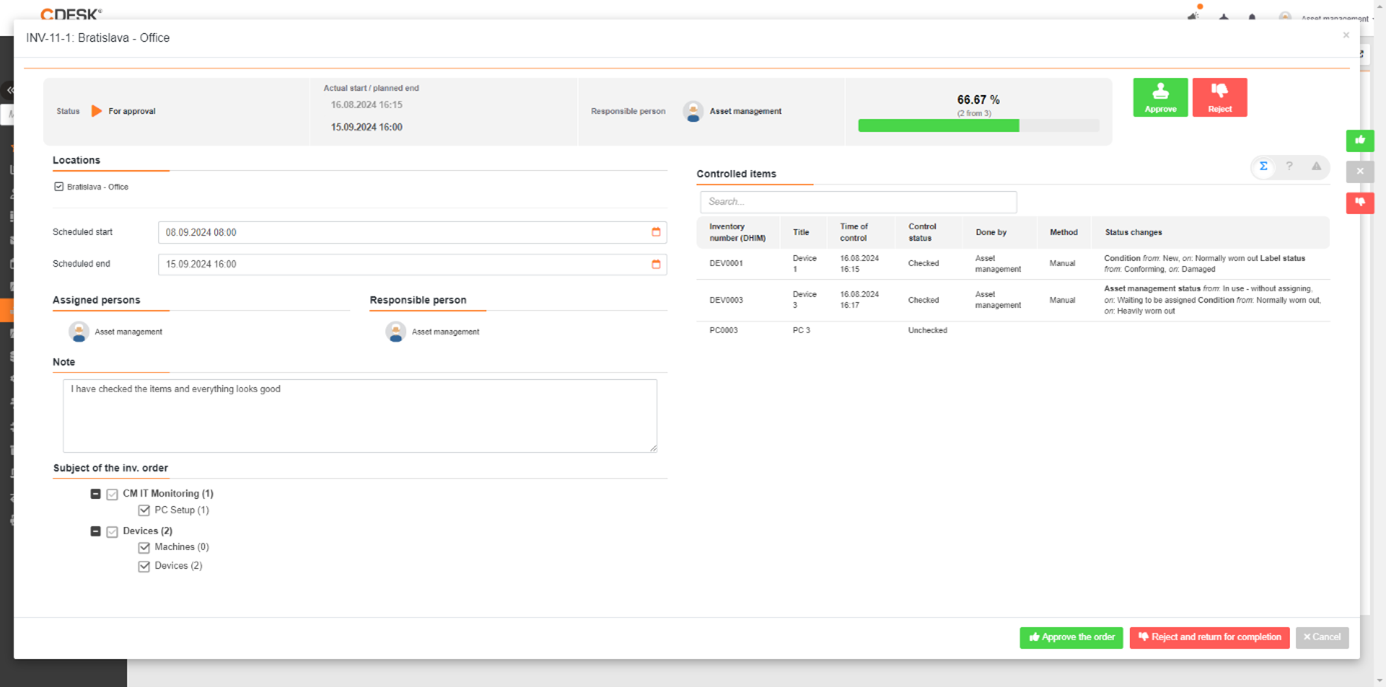Click the Device 1 title cell

[804, 263]
